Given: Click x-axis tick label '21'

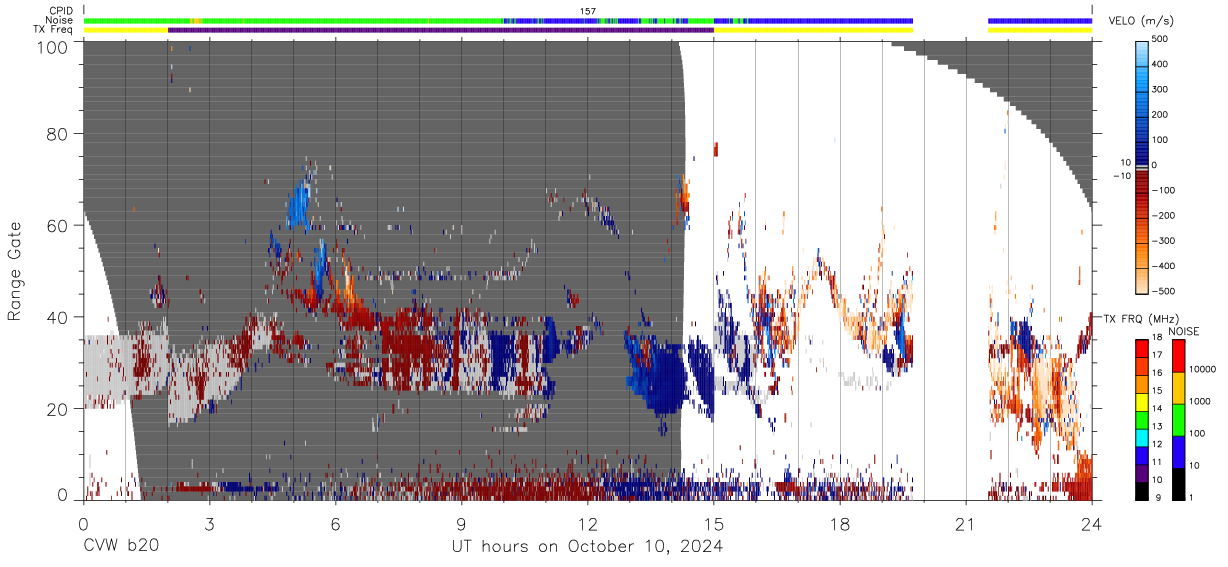Looking at the screenshot, I should (x=966, y=523).
